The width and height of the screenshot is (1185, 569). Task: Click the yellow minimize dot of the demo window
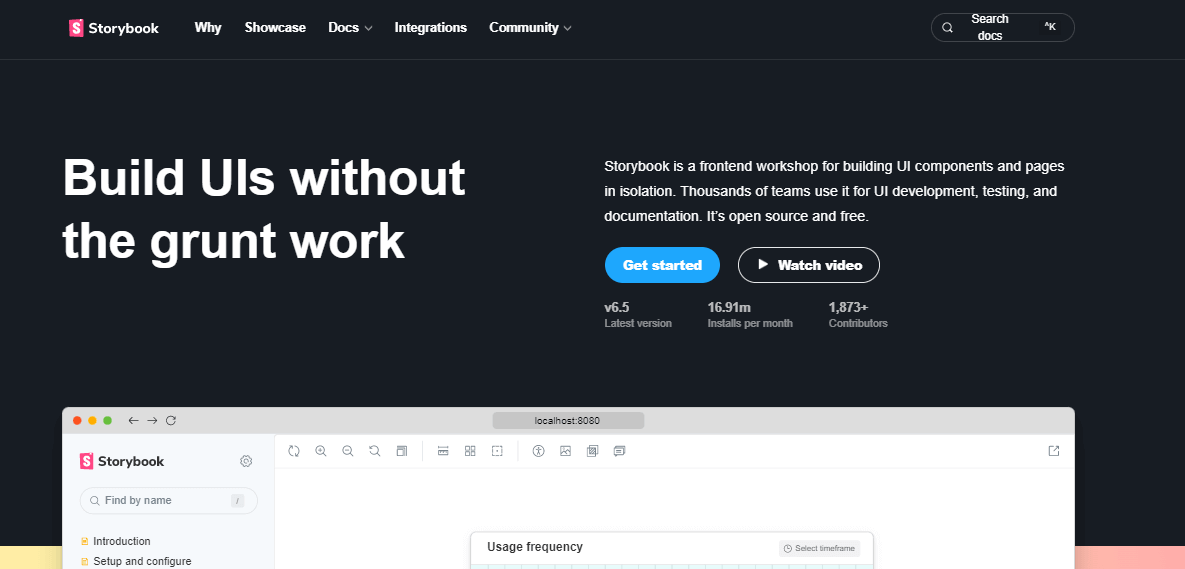(92, 420)
